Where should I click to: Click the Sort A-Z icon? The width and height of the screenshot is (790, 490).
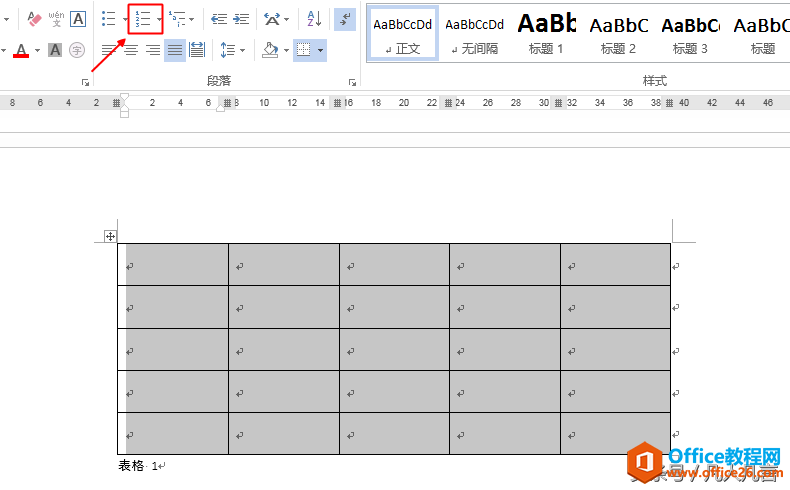(314, 19)
